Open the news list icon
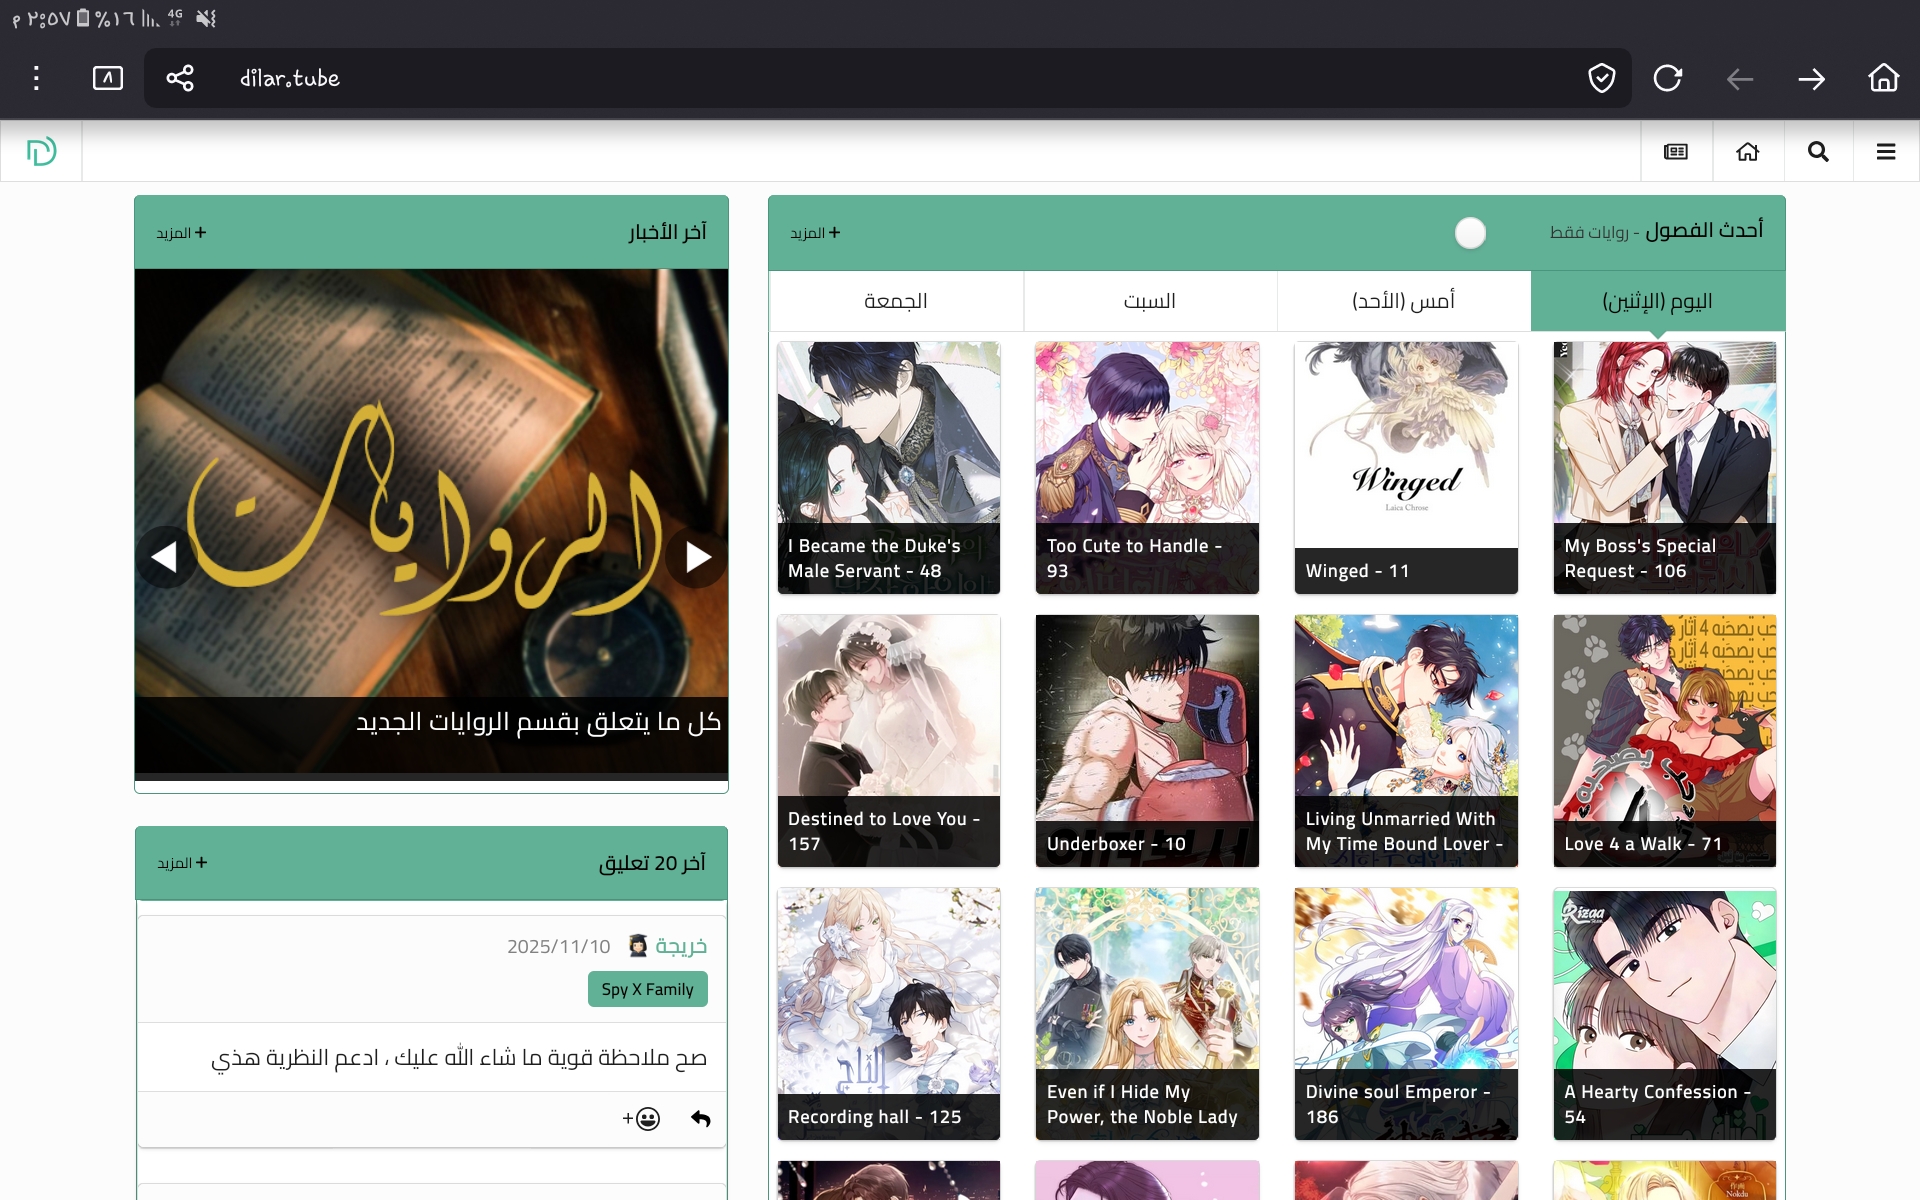The width and height of the screenshot is (1920, 1200). 1676,152
